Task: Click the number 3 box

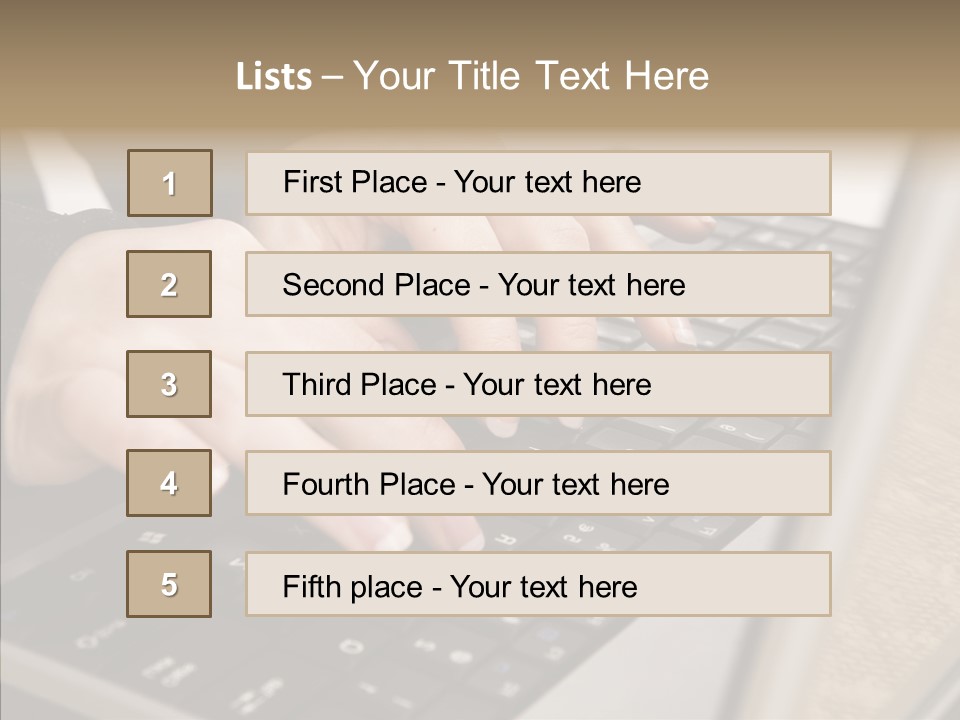Action: 169,384
